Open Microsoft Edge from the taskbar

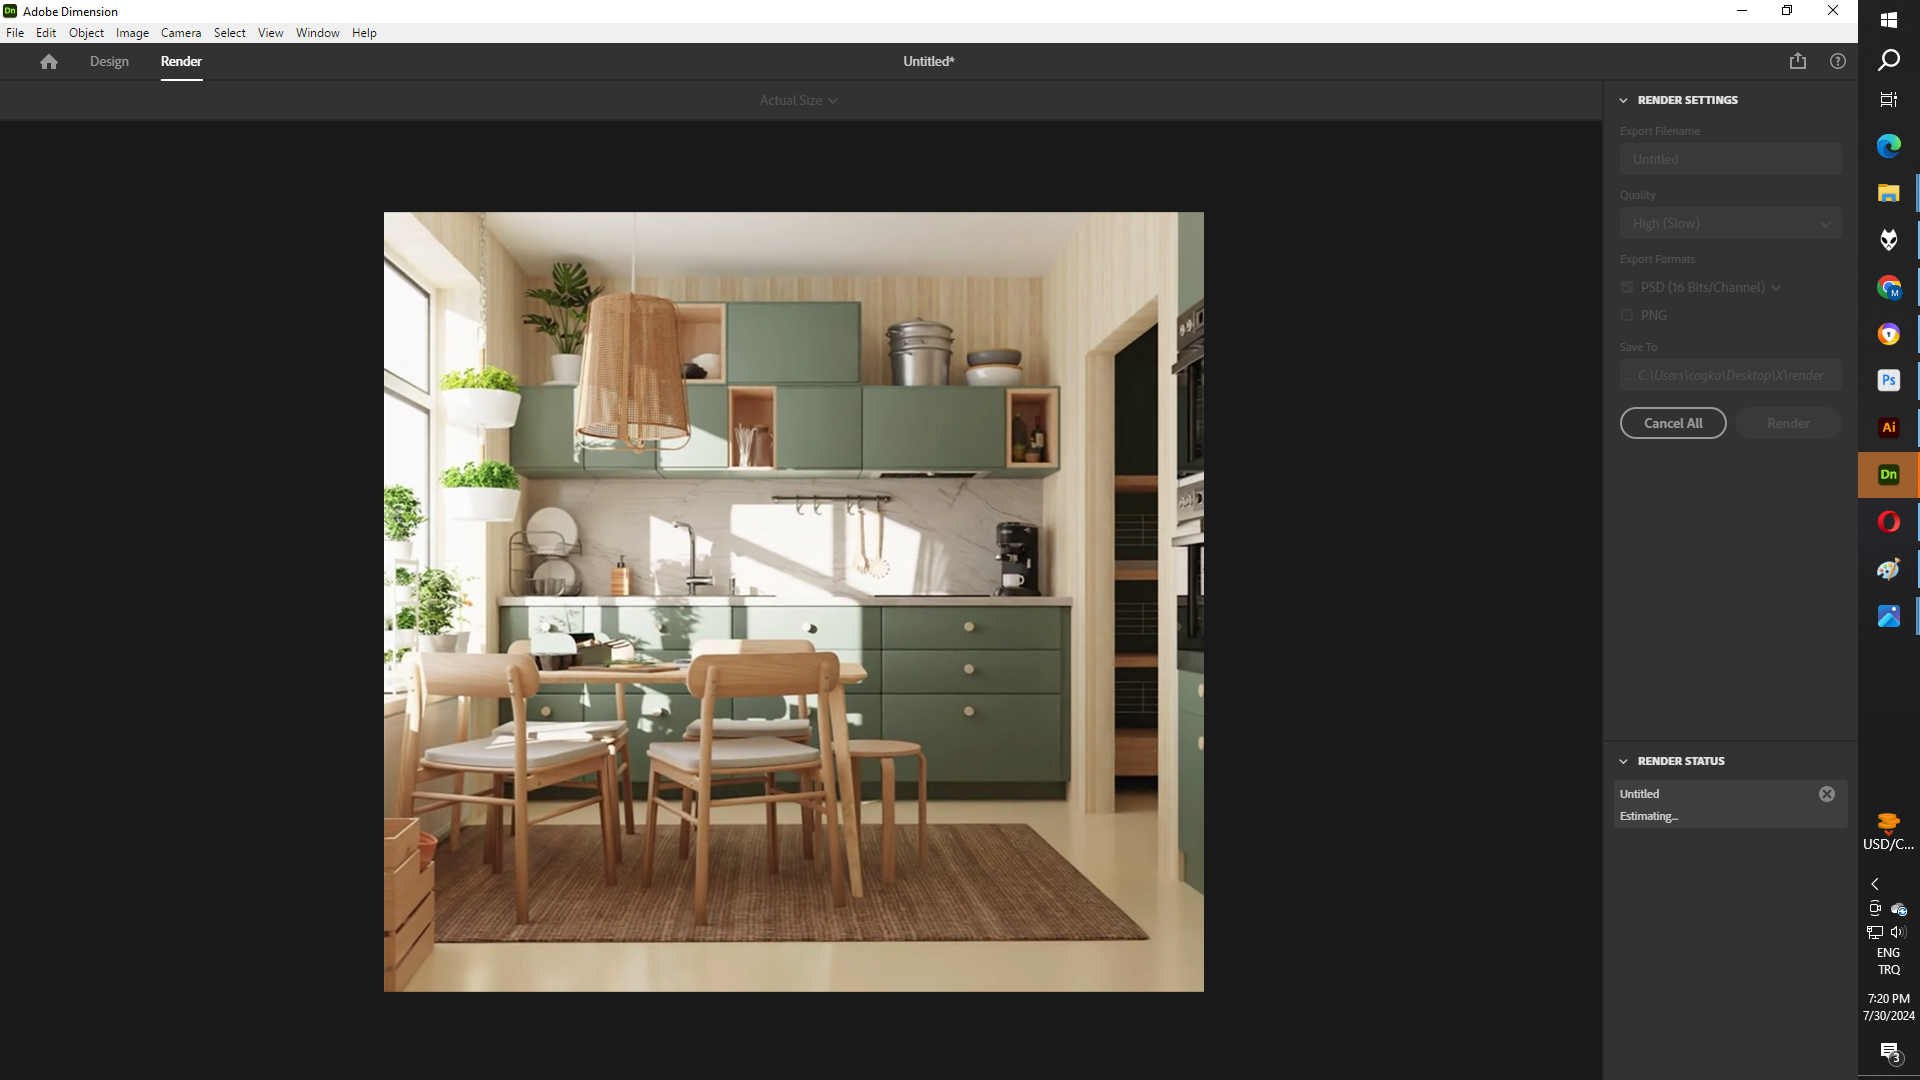pyautogui.click(x=1888, y=146)
